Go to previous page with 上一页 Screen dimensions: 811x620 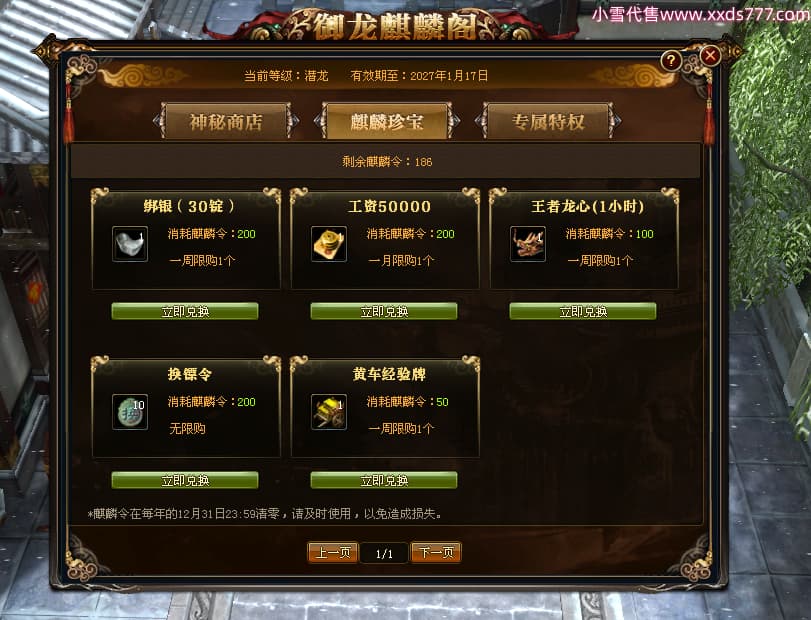pyautogui.click(x=333, y=552)
